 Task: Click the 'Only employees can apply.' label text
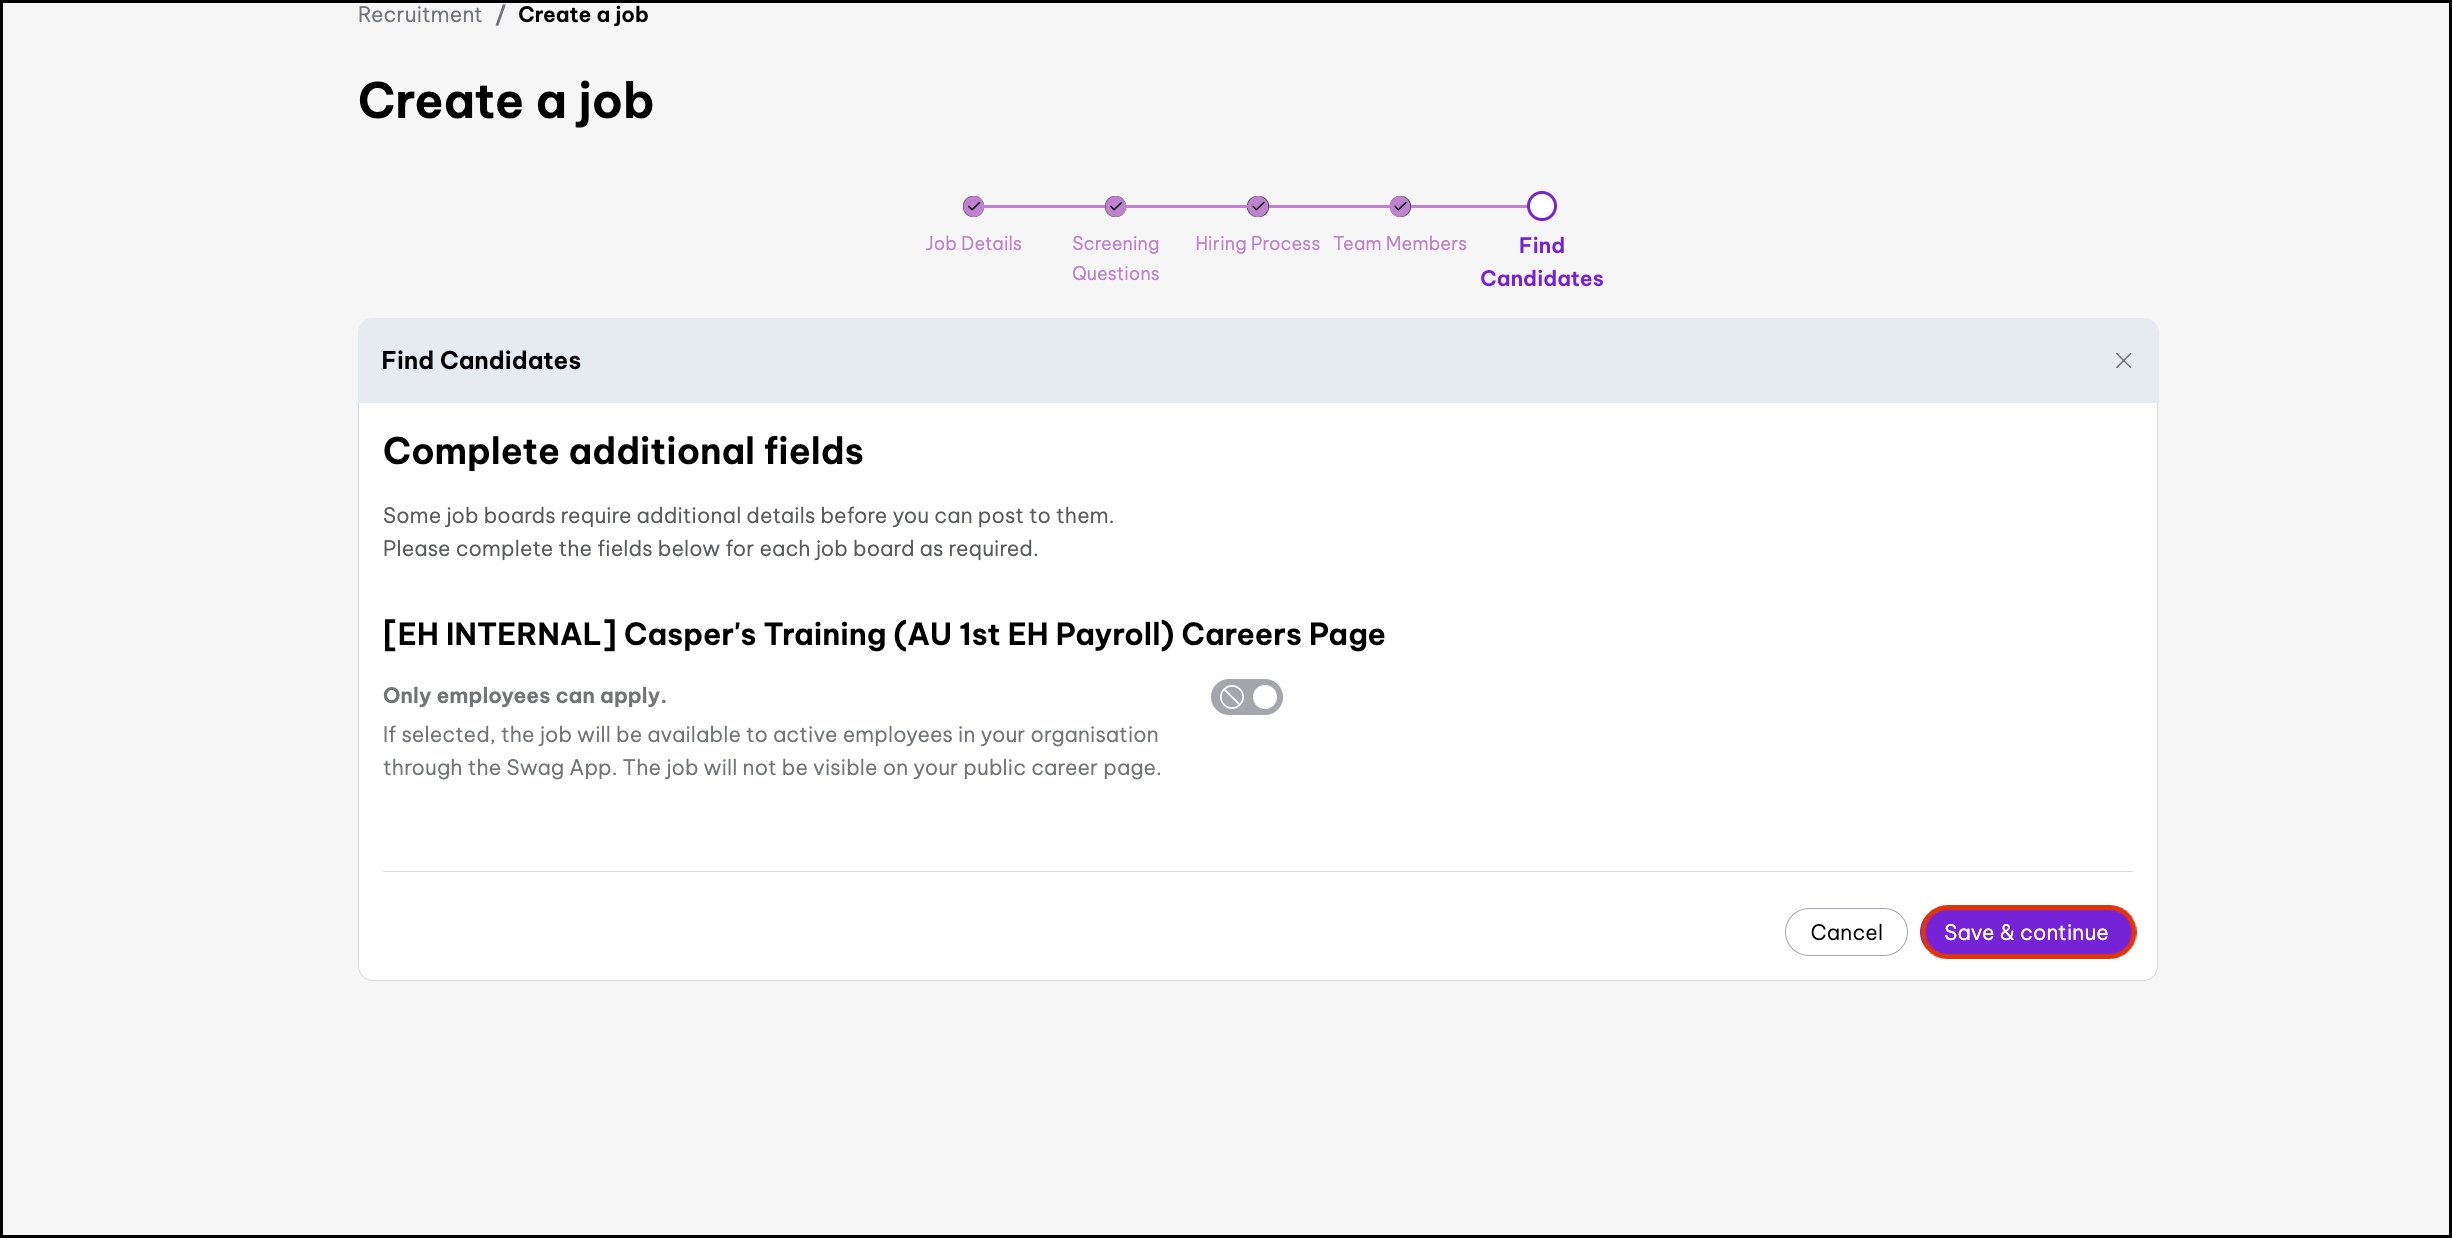coord(524,696)
